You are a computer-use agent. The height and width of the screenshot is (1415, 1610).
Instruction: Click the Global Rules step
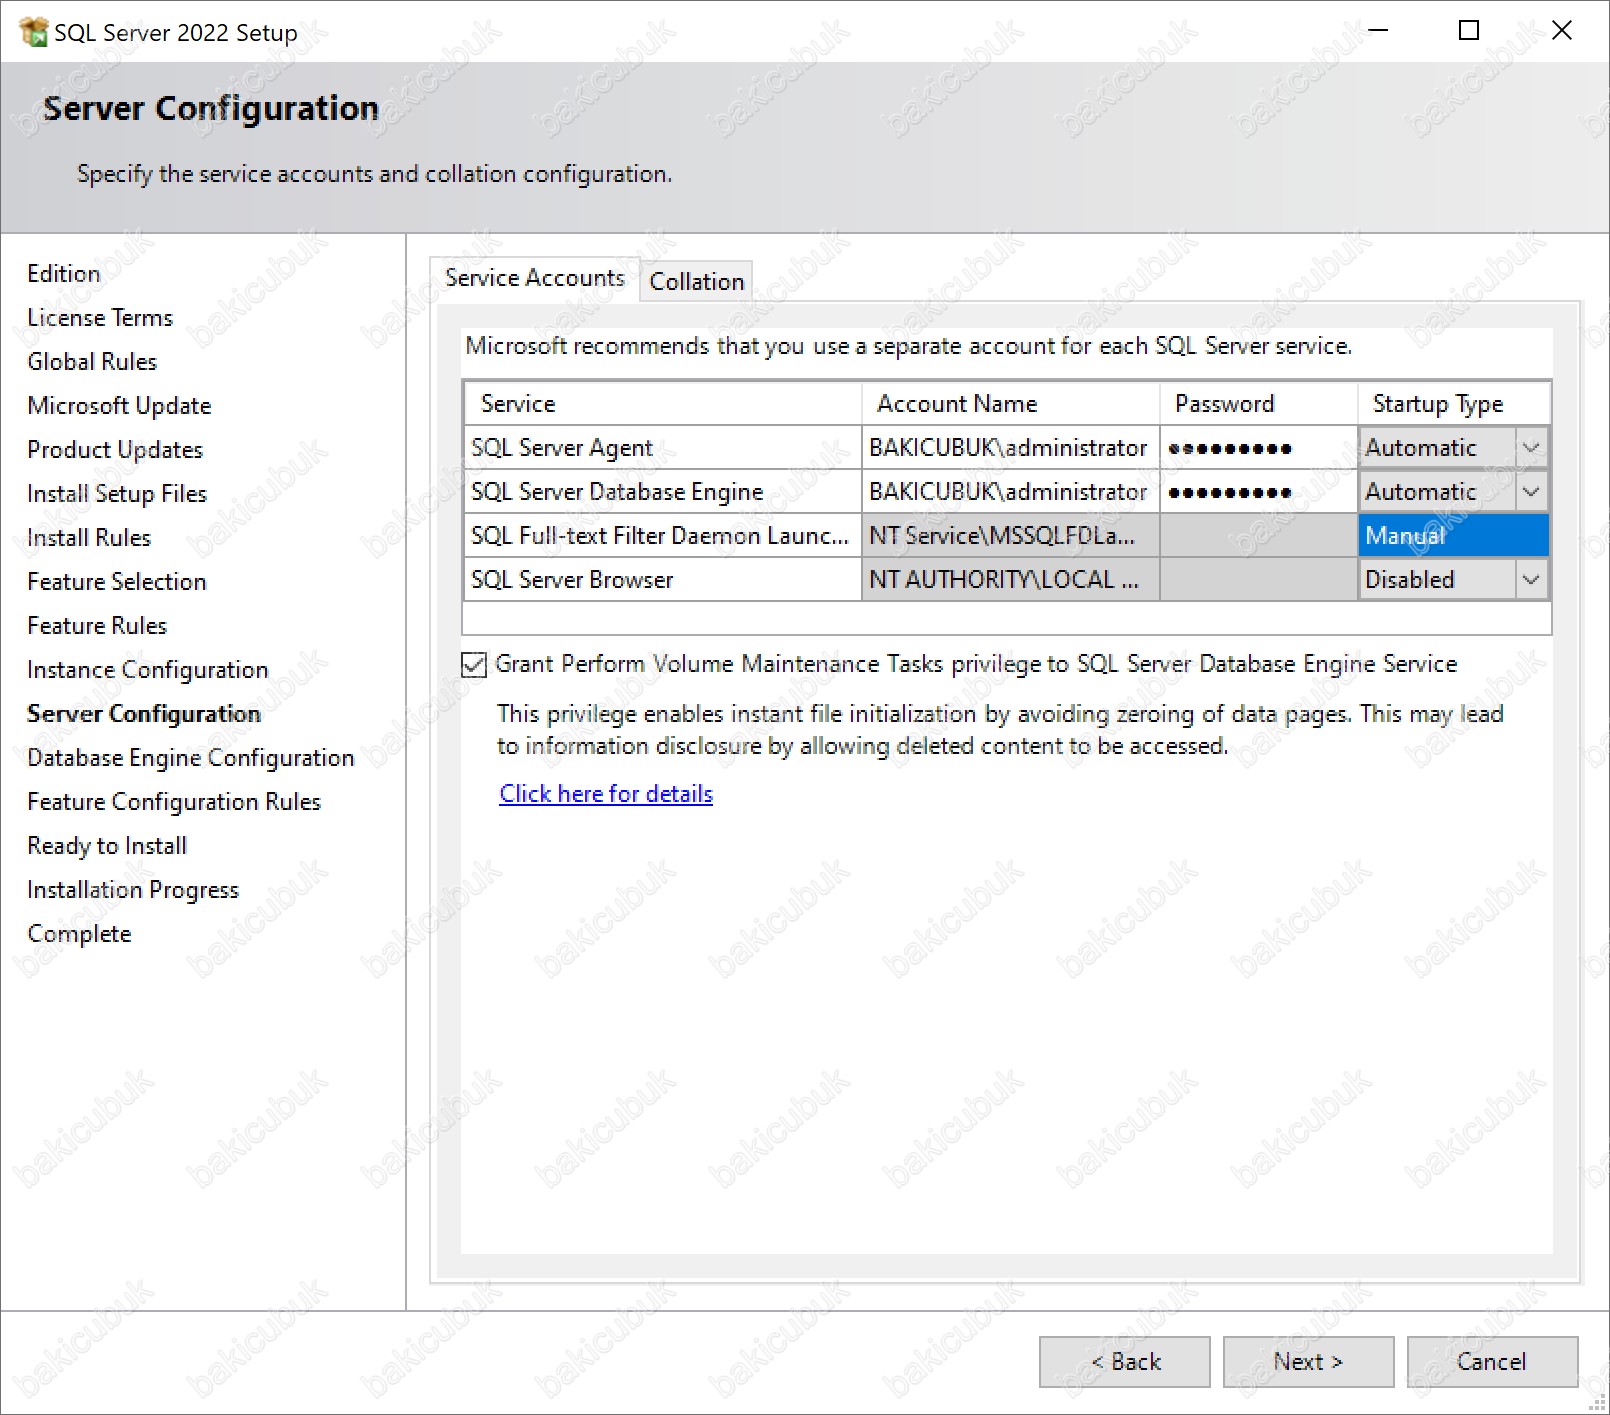tap(92, 362)
